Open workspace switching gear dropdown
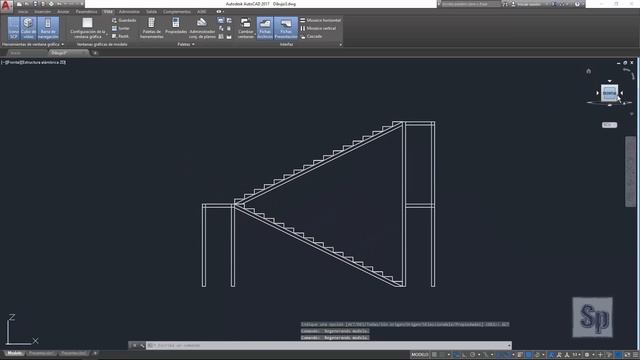Viewport: 640px width, 360px height. tap(588, 355)
